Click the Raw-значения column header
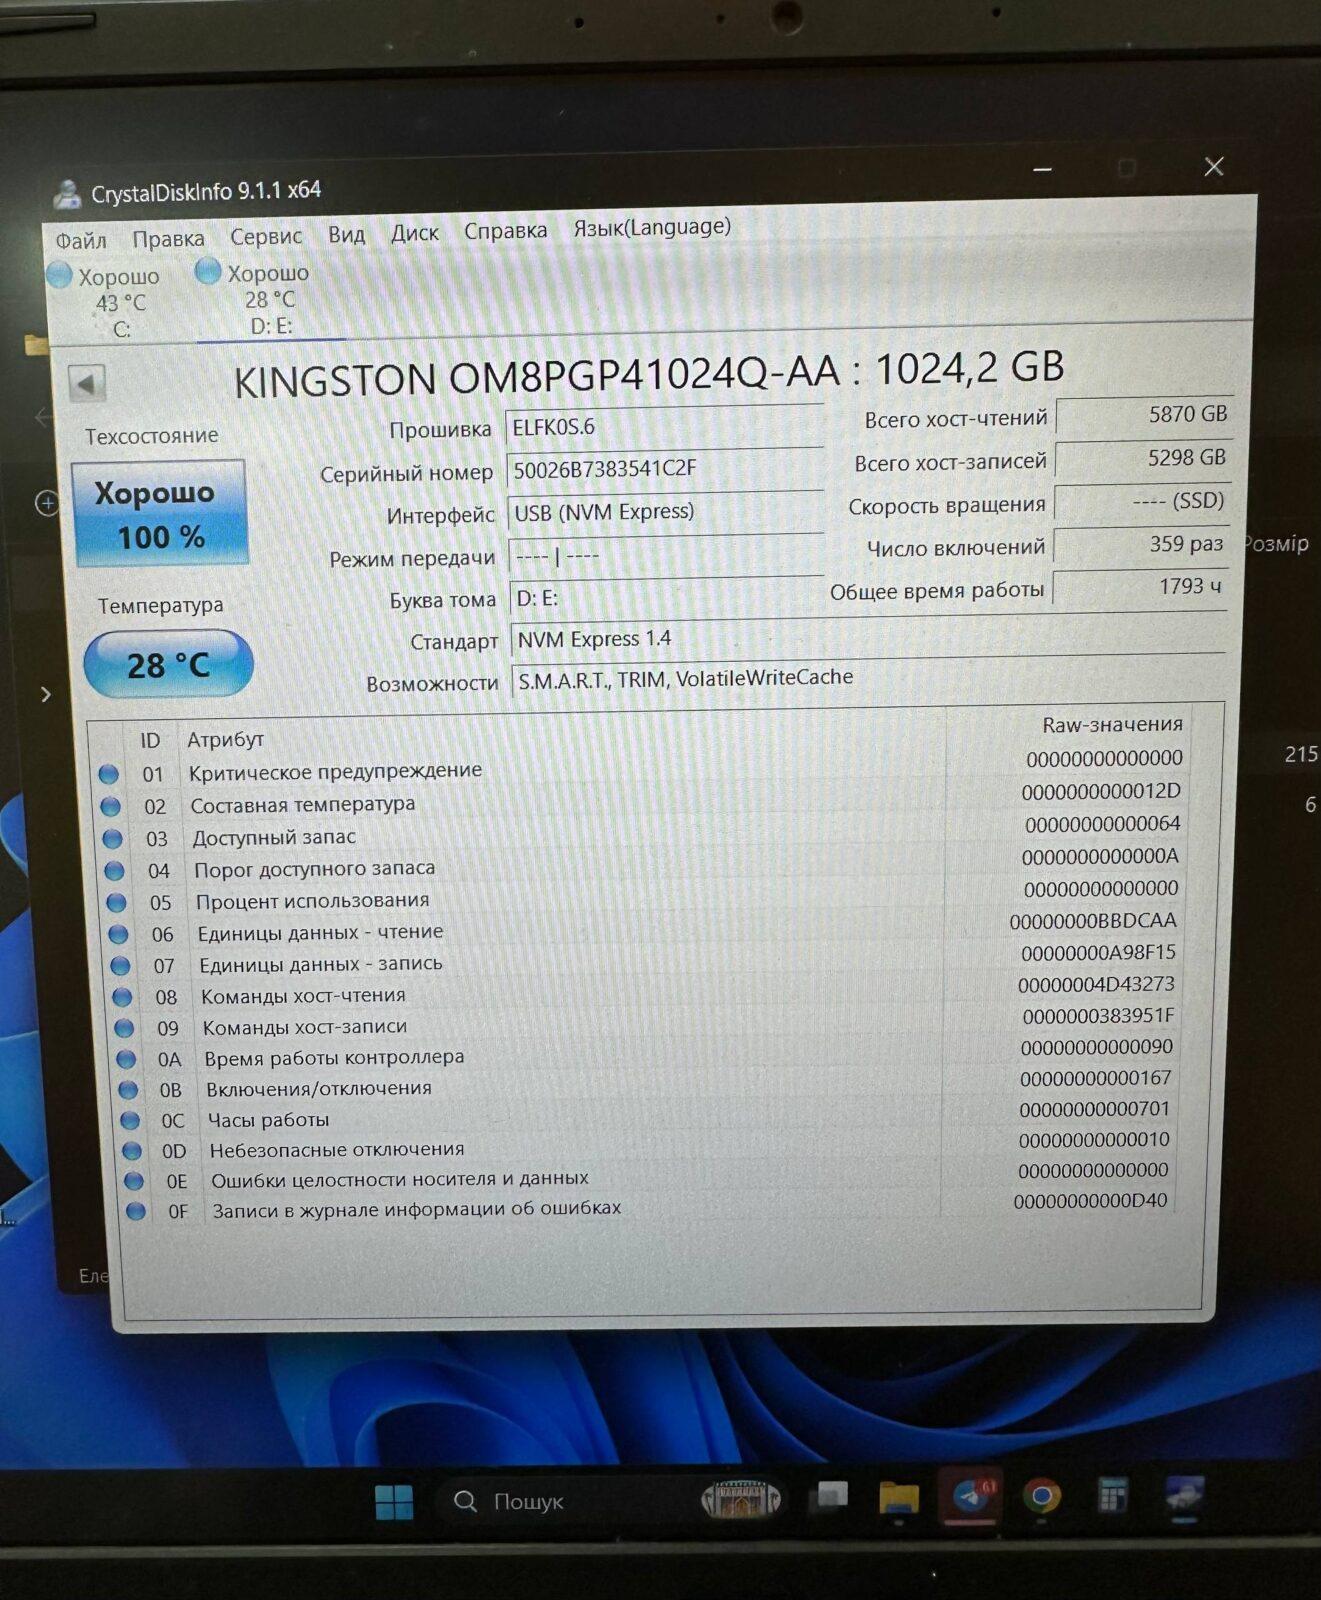This screenshot has height=1600, width=1321. pos(1112,724)
